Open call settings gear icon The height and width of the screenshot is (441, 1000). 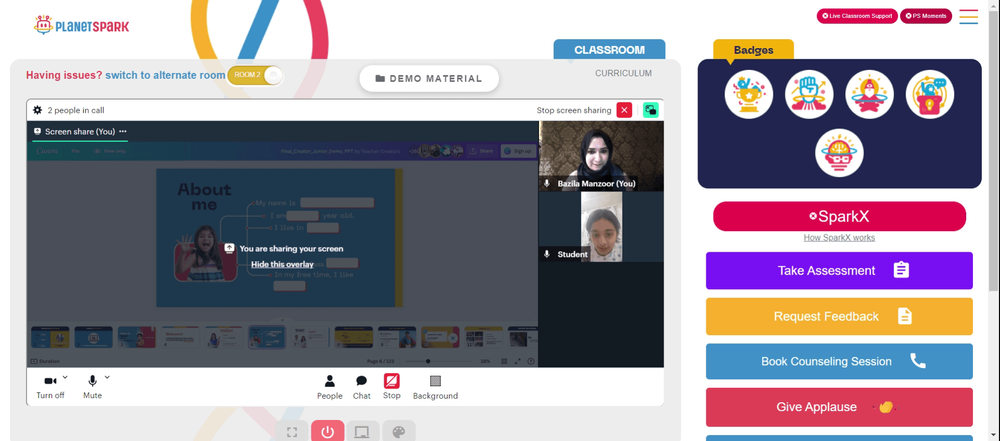click(x=38, y=110)
